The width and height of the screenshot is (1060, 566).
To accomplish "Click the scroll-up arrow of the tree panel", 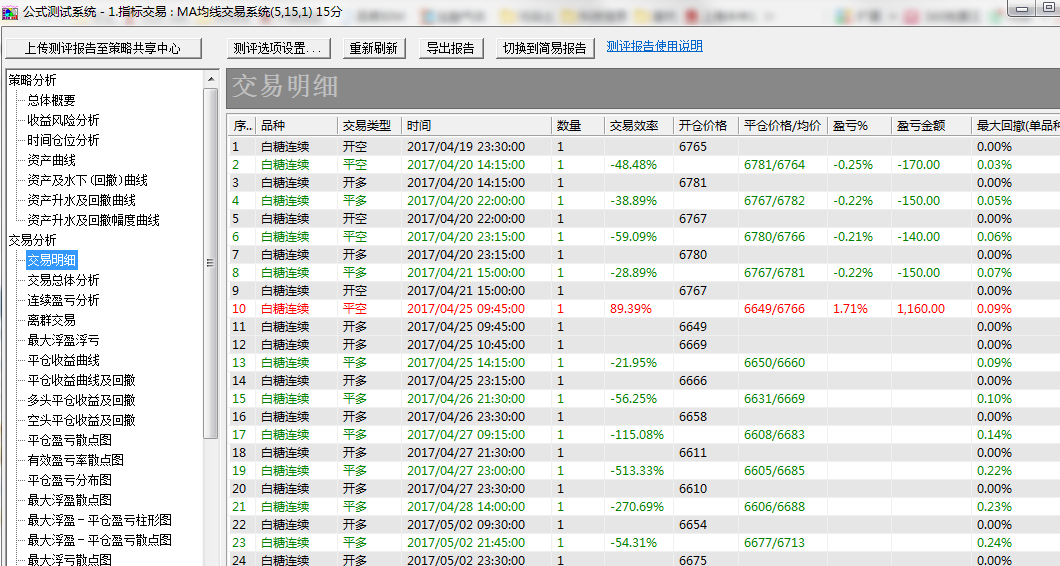I will [x=210, y=79].
